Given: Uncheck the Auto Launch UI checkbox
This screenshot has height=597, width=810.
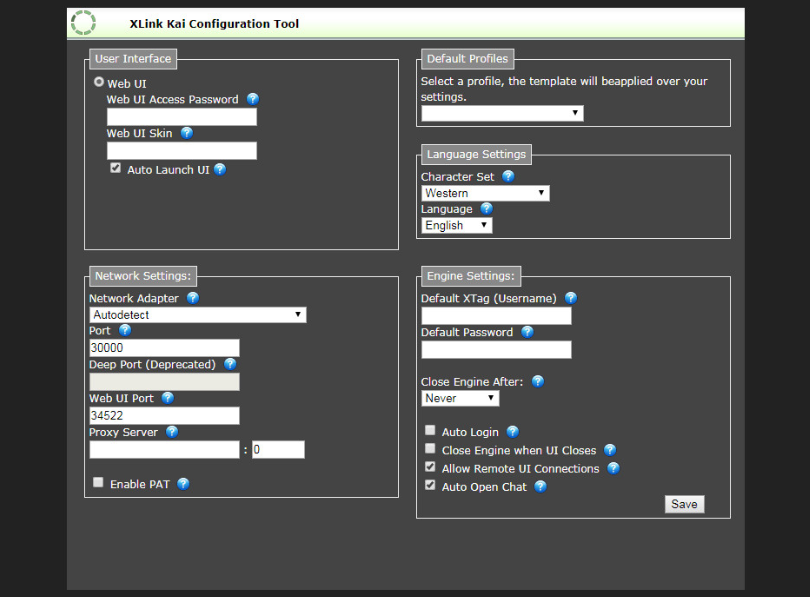Looking at the screenshot, I should pos(115,168).
